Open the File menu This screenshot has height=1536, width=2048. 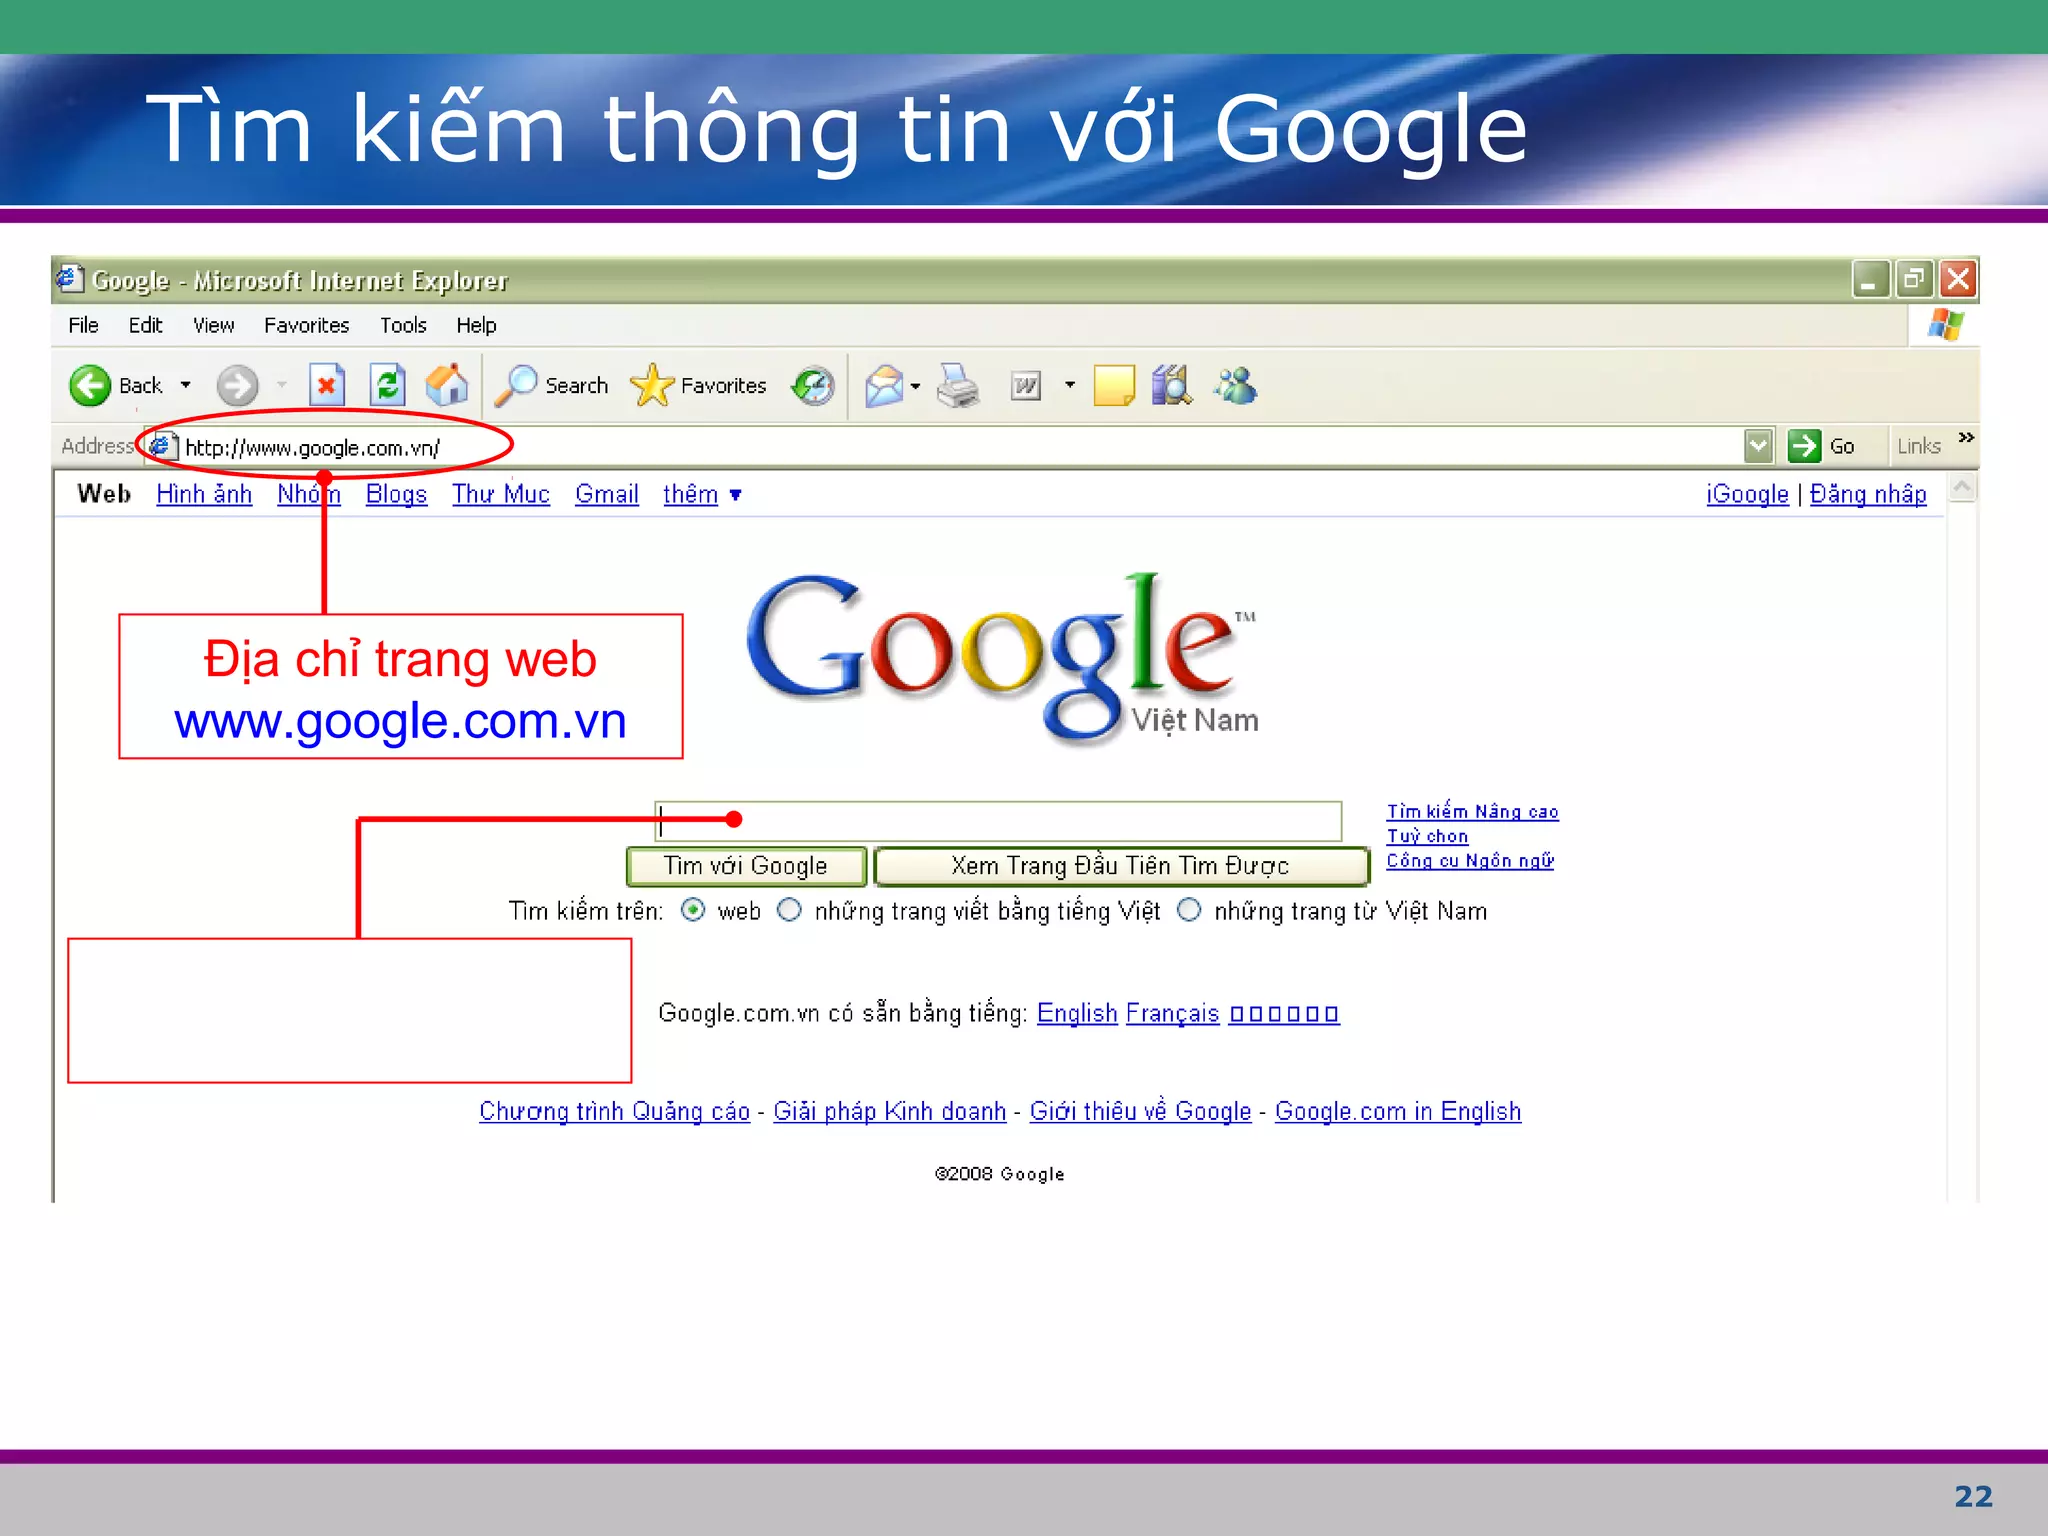pos(83,325)
